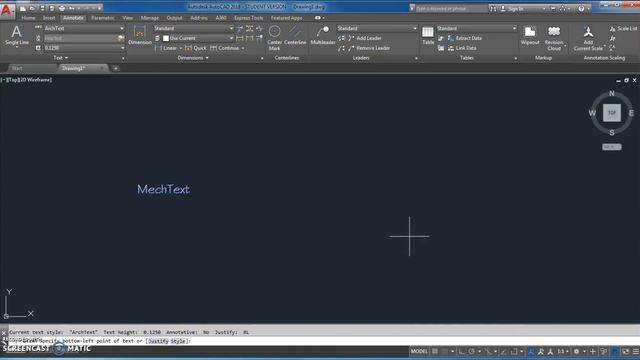Click the Revision Cloud tool
The image size is (640, 360).
tap(554, 38)
